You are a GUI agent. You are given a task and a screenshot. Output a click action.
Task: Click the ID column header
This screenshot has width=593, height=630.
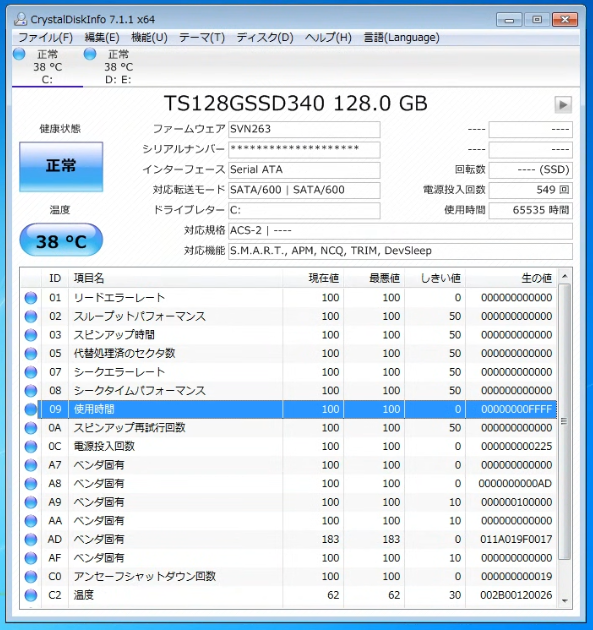tap(55, 278)
